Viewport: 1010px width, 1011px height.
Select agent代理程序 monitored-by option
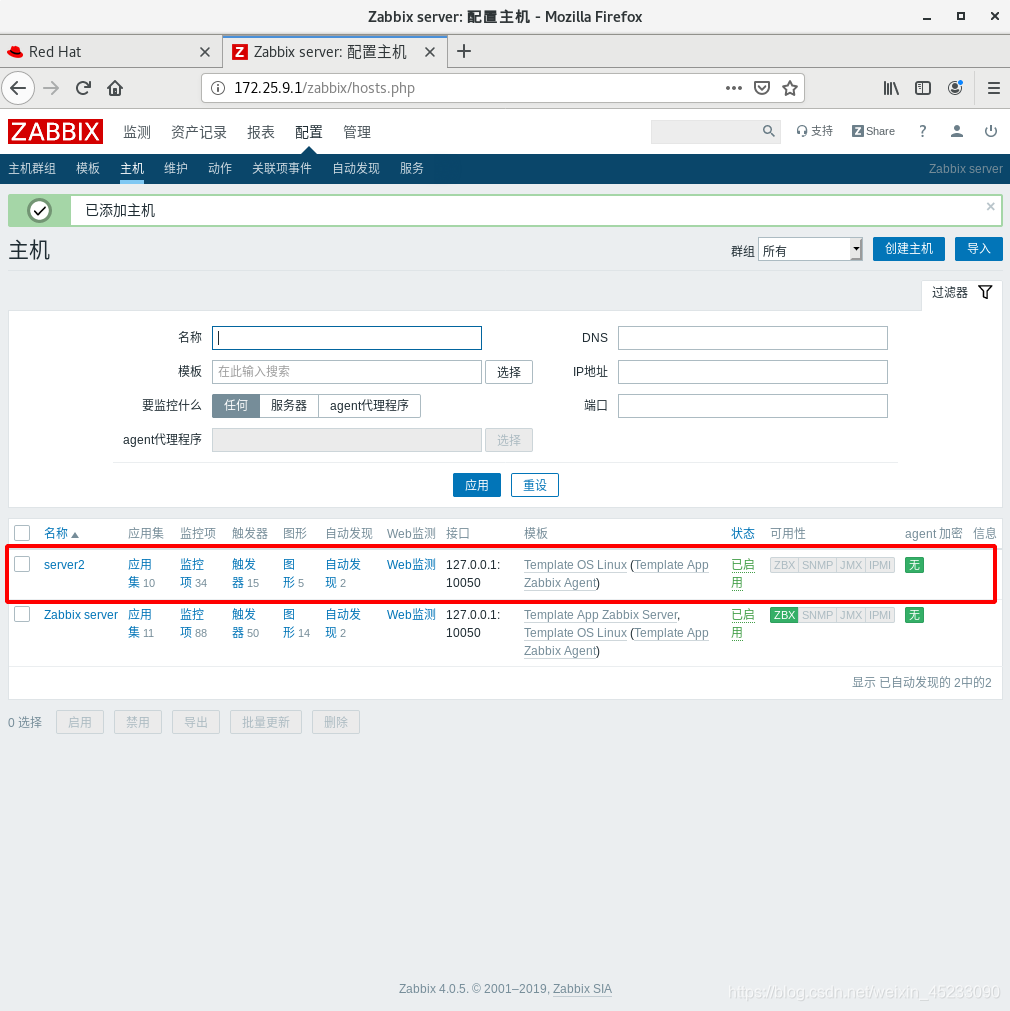(x=370, y=406)
